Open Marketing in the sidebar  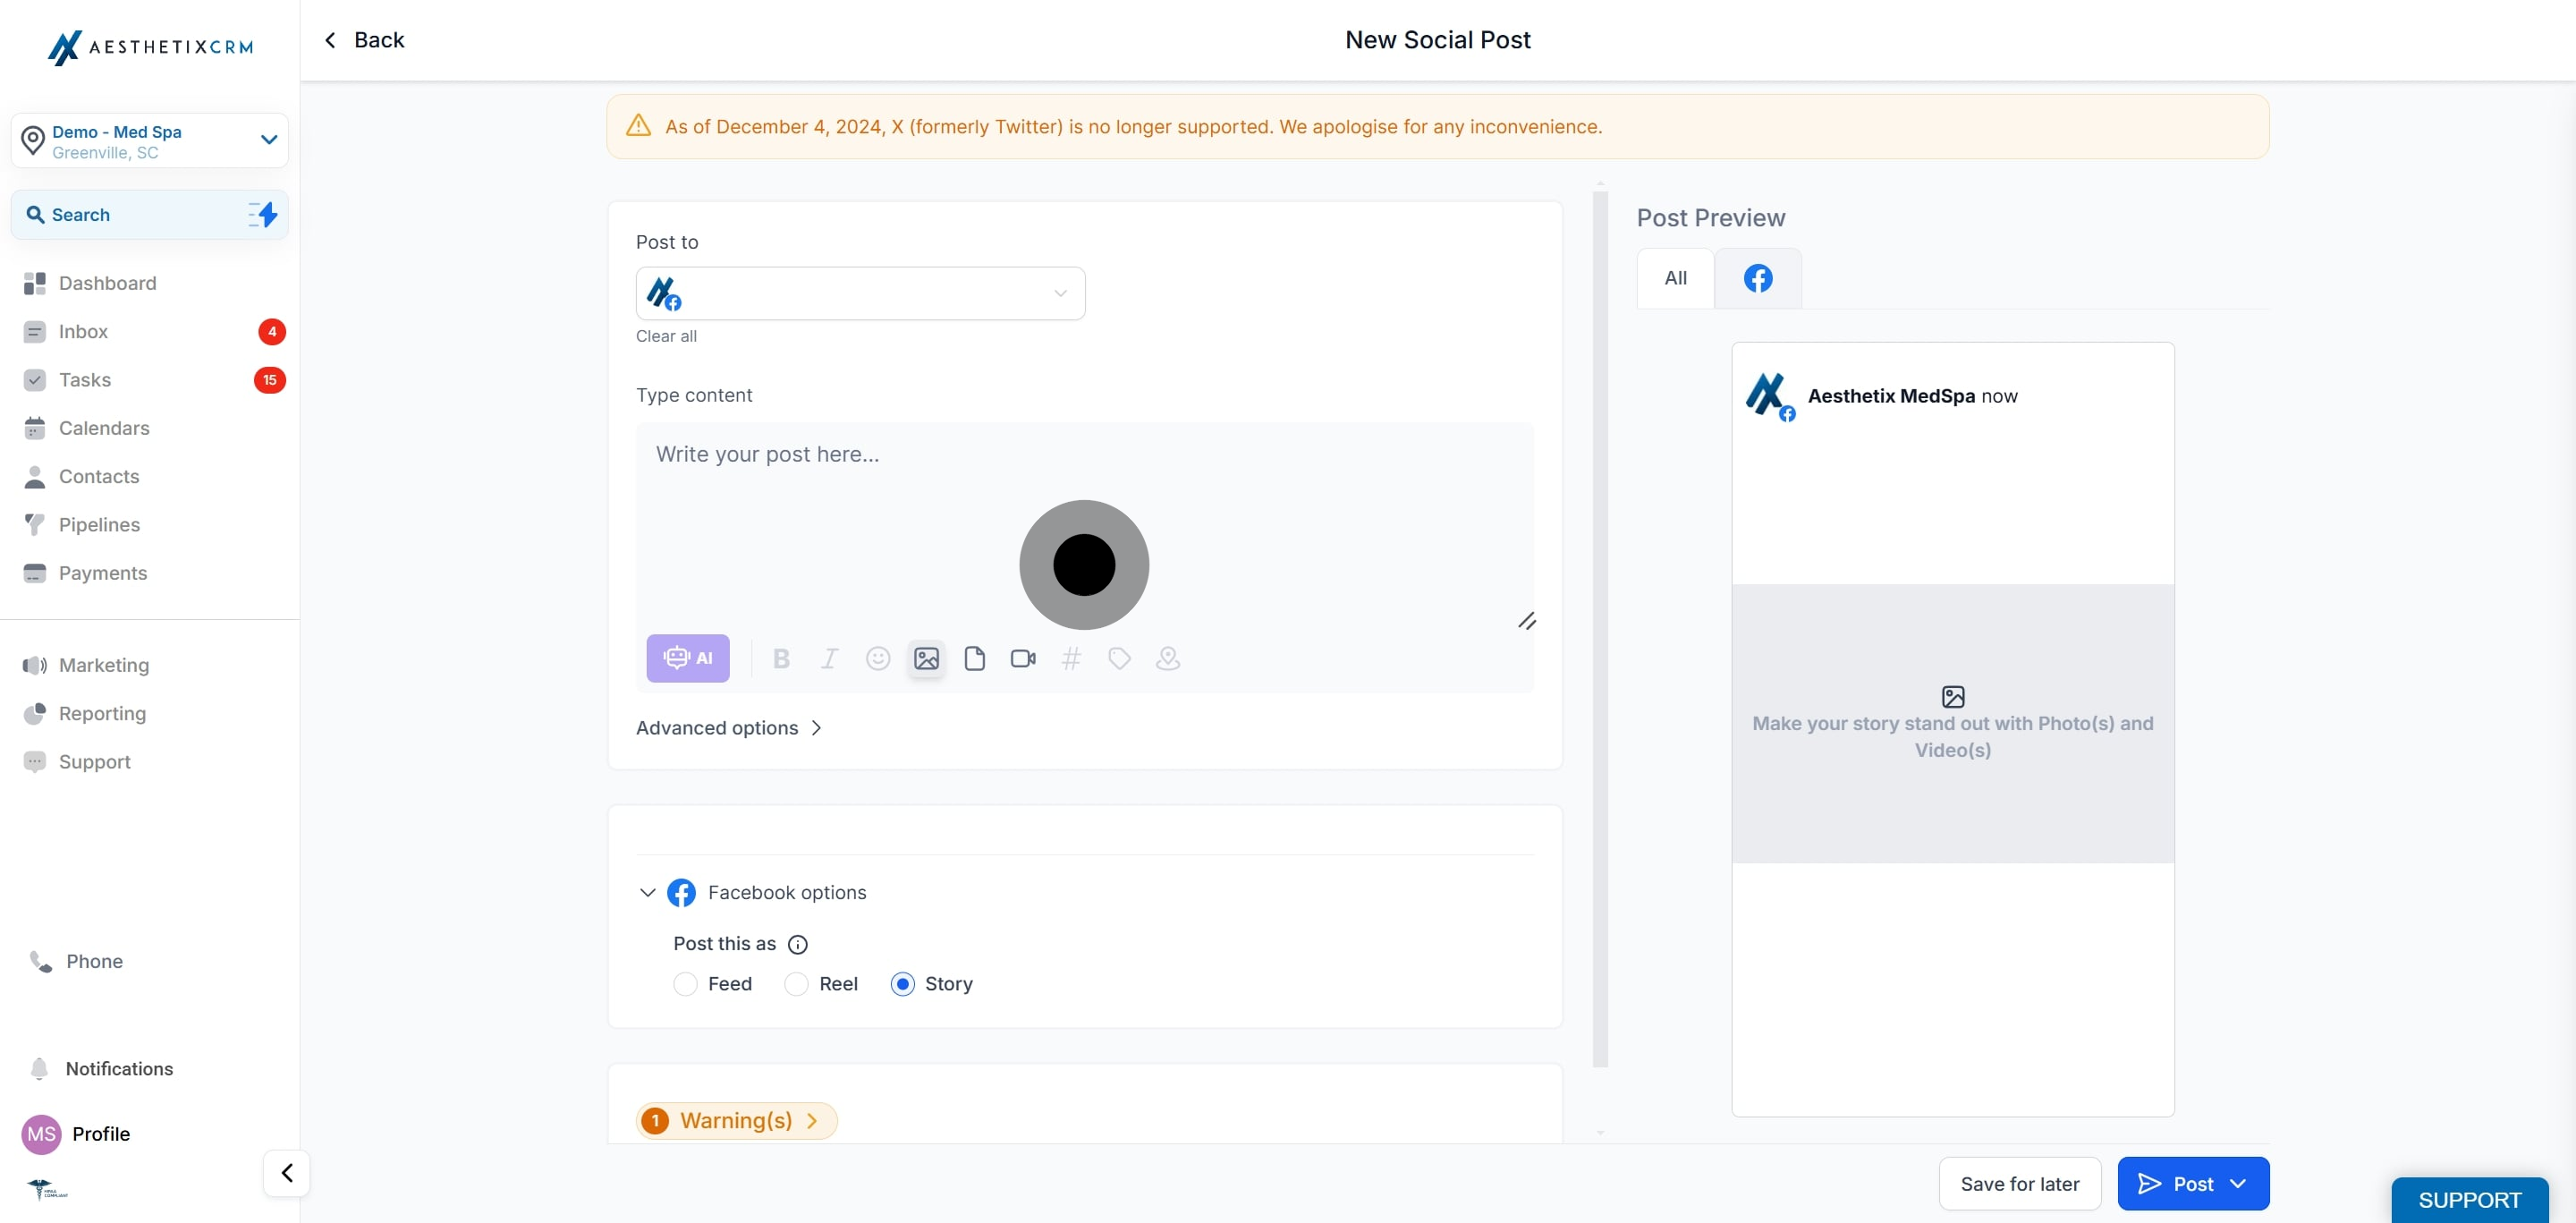(x=104, y=665)
